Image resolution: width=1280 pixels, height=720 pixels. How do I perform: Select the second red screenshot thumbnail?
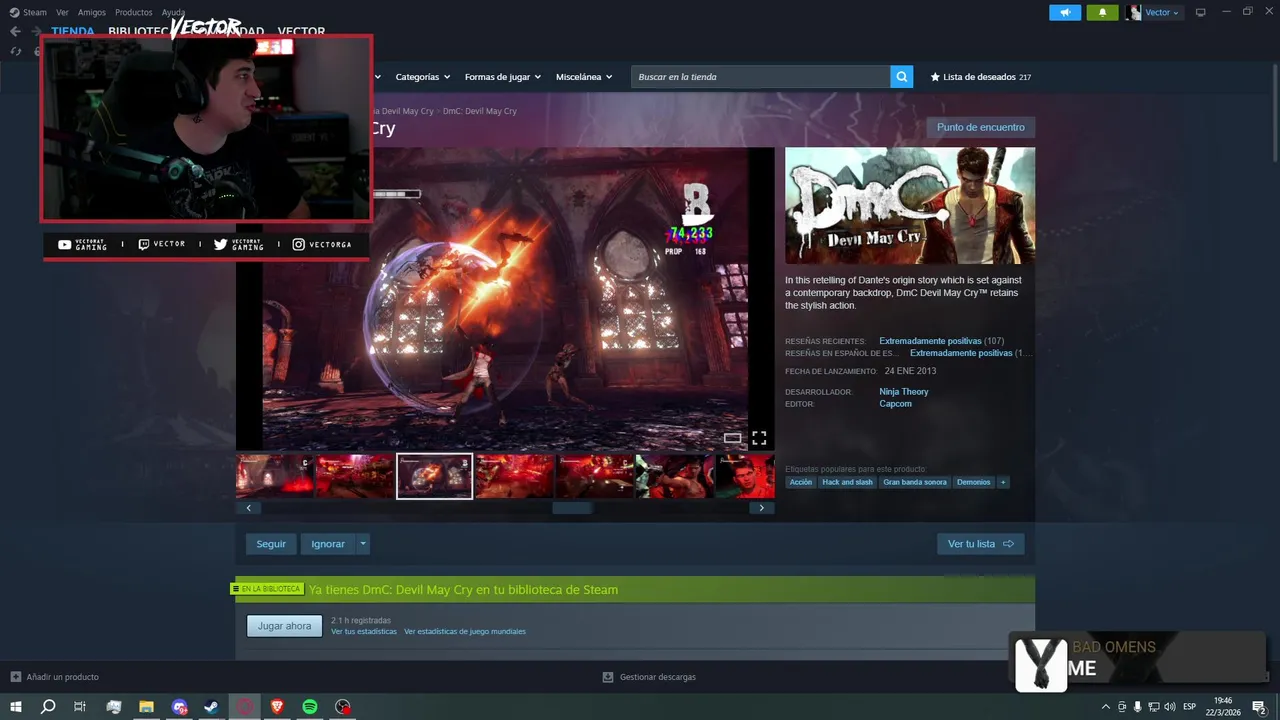(x=354, y=476)
